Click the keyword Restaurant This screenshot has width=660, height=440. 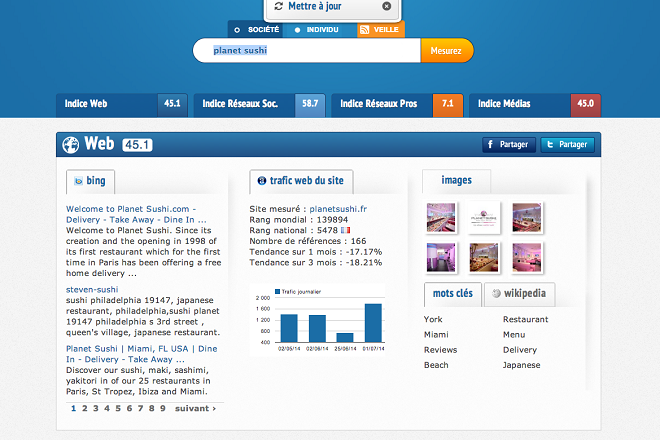click(526, 319)
